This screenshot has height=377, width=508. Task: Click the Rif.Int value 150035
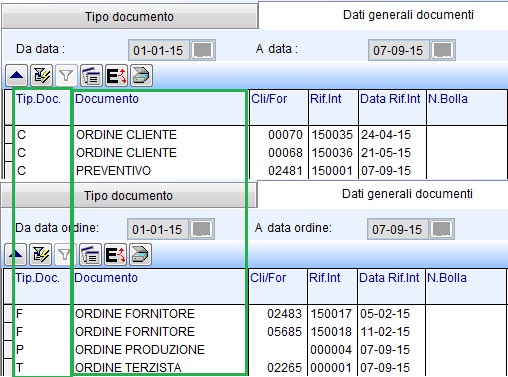pyautogui.click(x=332, y=135)
